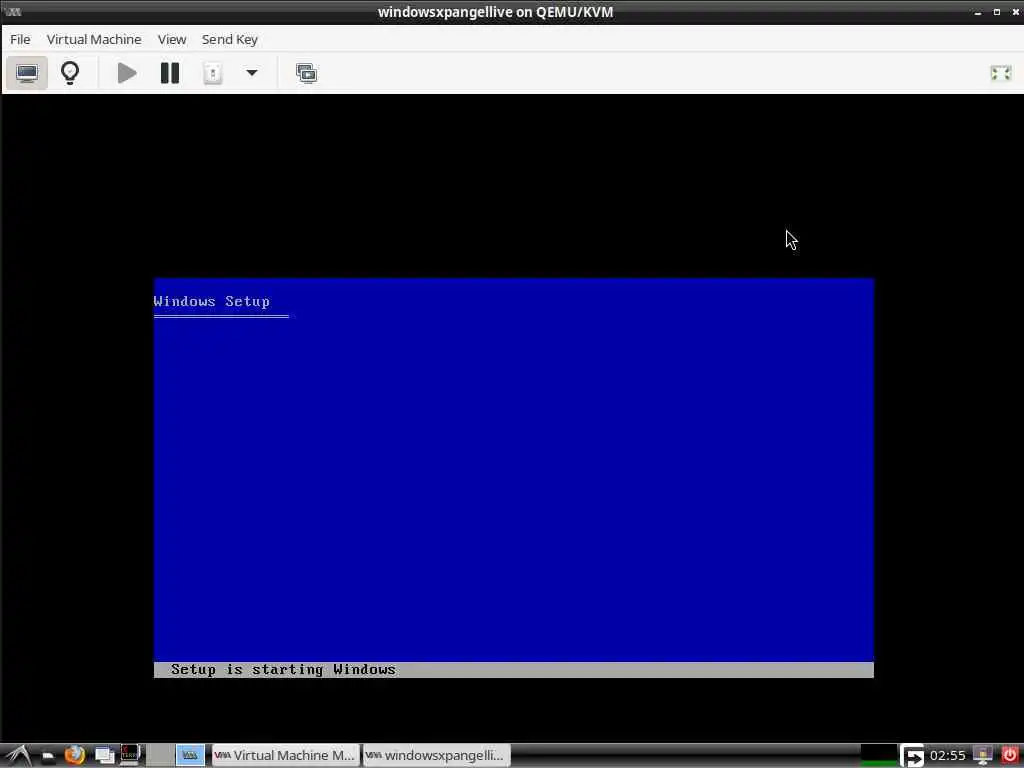The height and width of the screenshot is (768, 1024).
Task: Switch console to fullscreen mode
Action: click(1000, 73)
